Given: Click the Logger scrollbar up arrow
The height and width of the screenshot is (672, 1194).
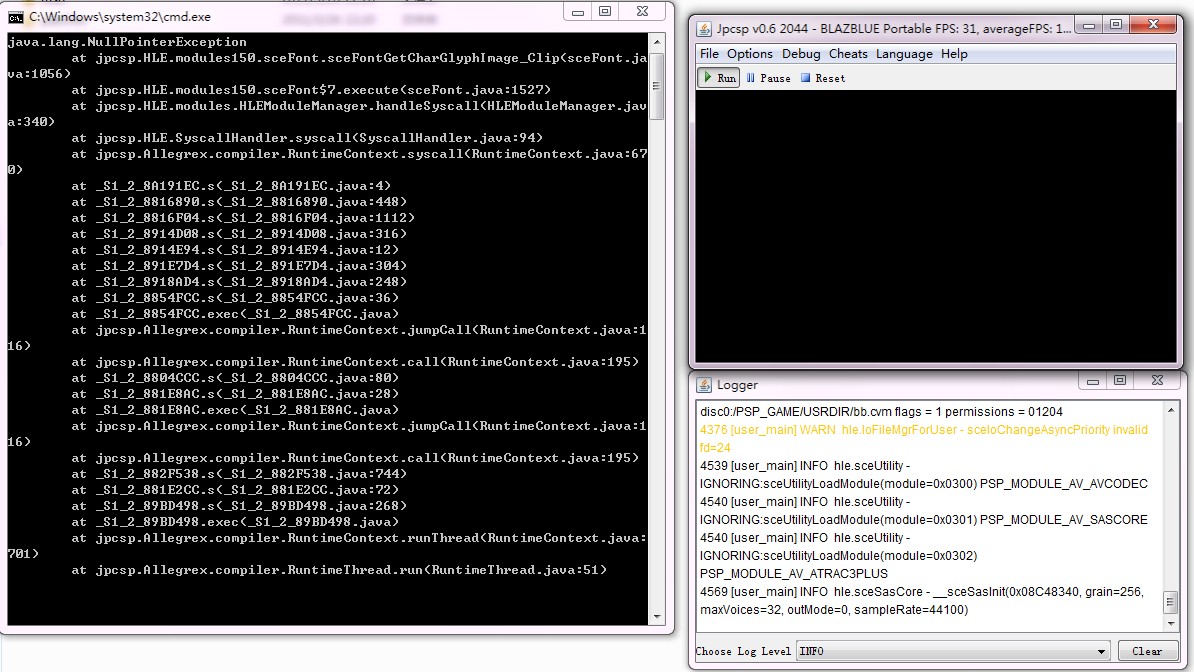Looking at the screenshot, I should click(x=1171, y=410).
